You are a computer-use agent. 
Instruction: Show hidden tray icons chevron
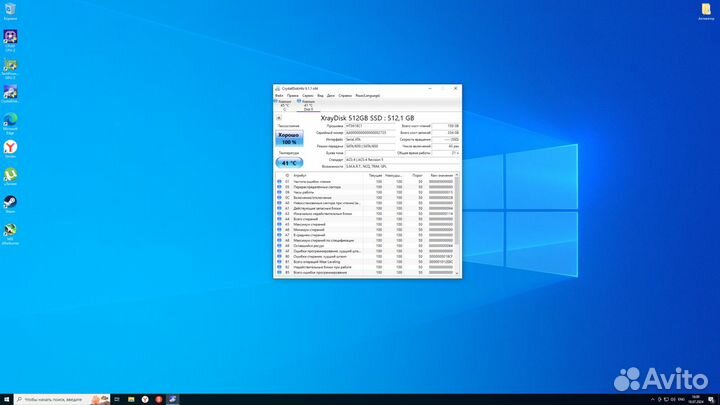pyautogui.click(x=652, y=400)
